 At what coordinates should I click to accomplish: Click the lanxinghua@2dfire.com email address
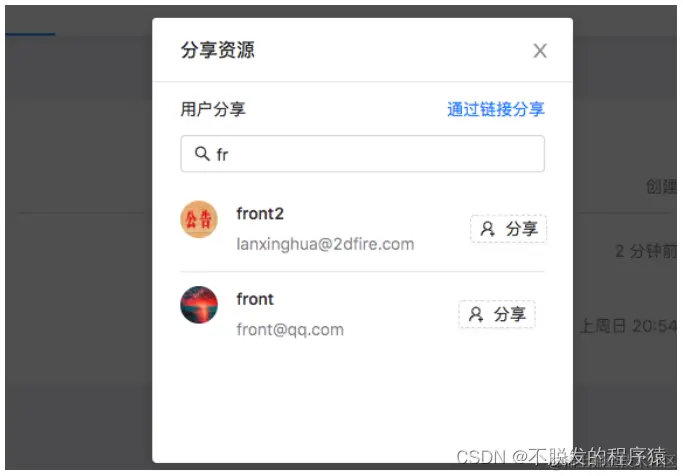tap(325, 244)
